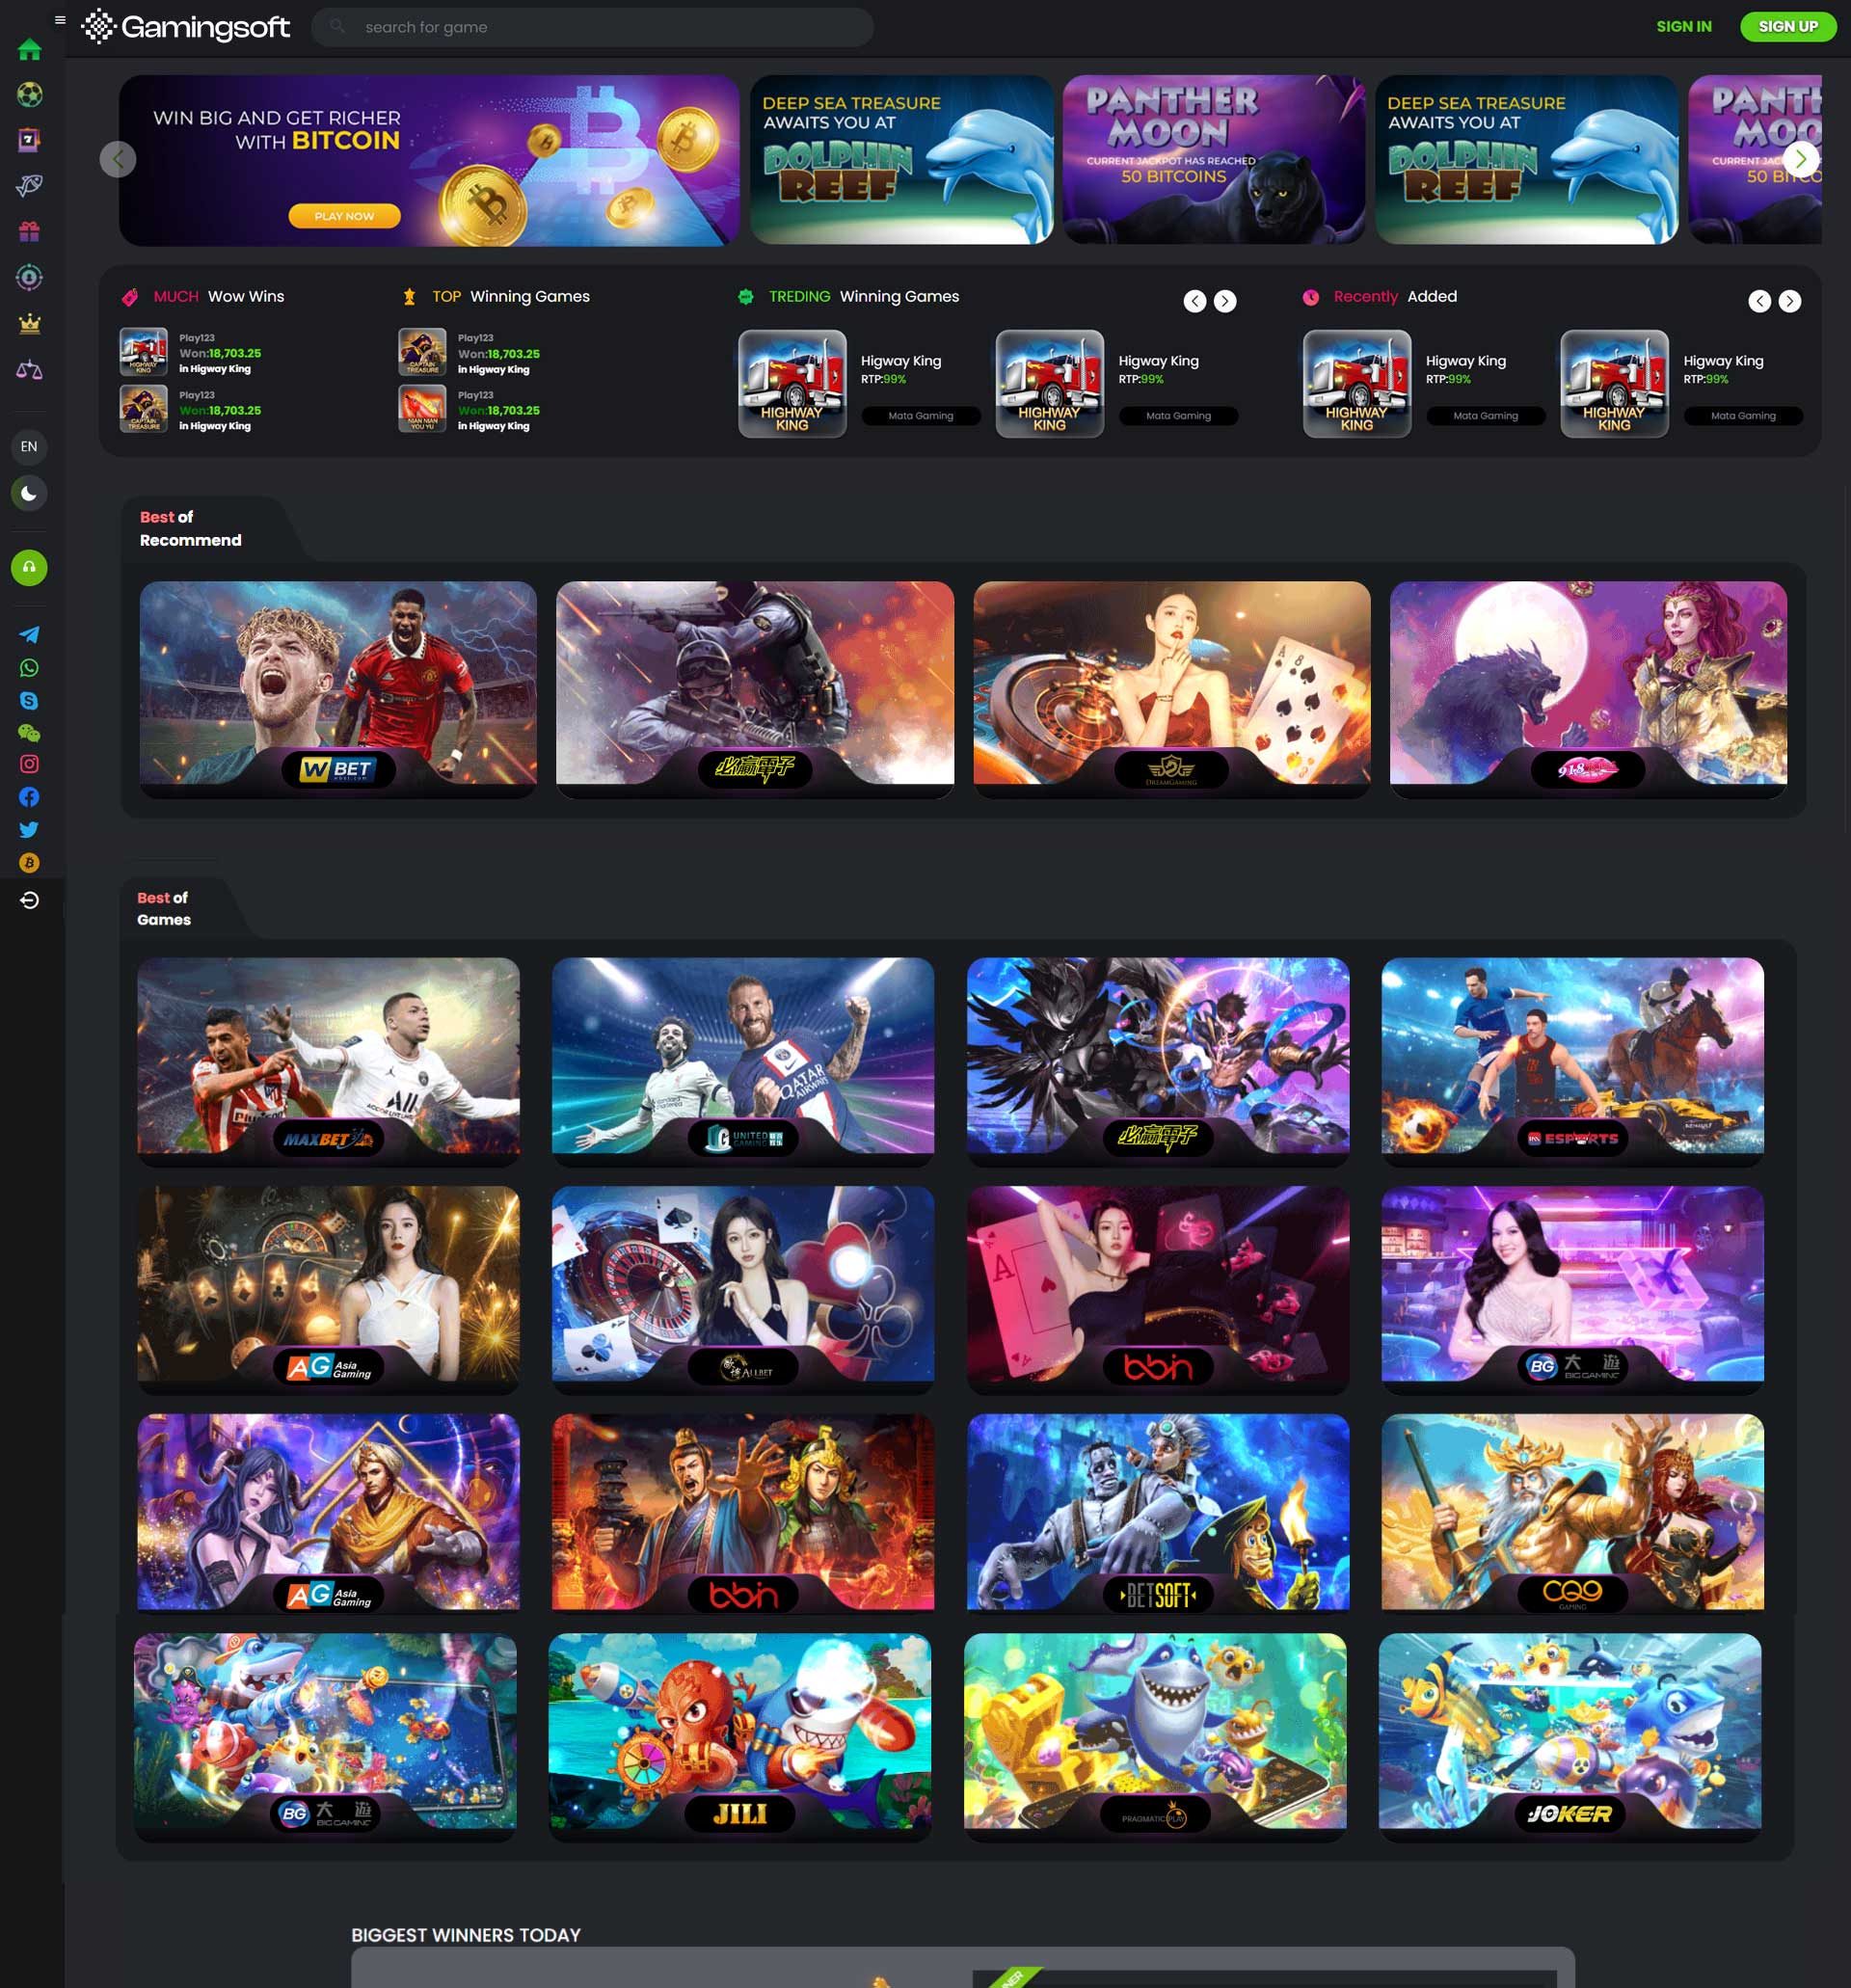This screenshot has width=1851, height=1988.
Task: Go to the Home sidebar item
Action: pos(29,49)
